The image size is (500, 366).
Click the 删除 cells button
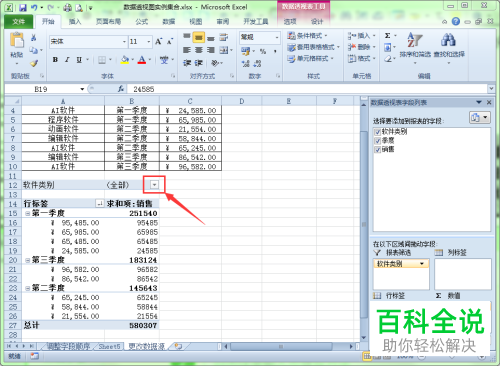click(x=362, y=47)
